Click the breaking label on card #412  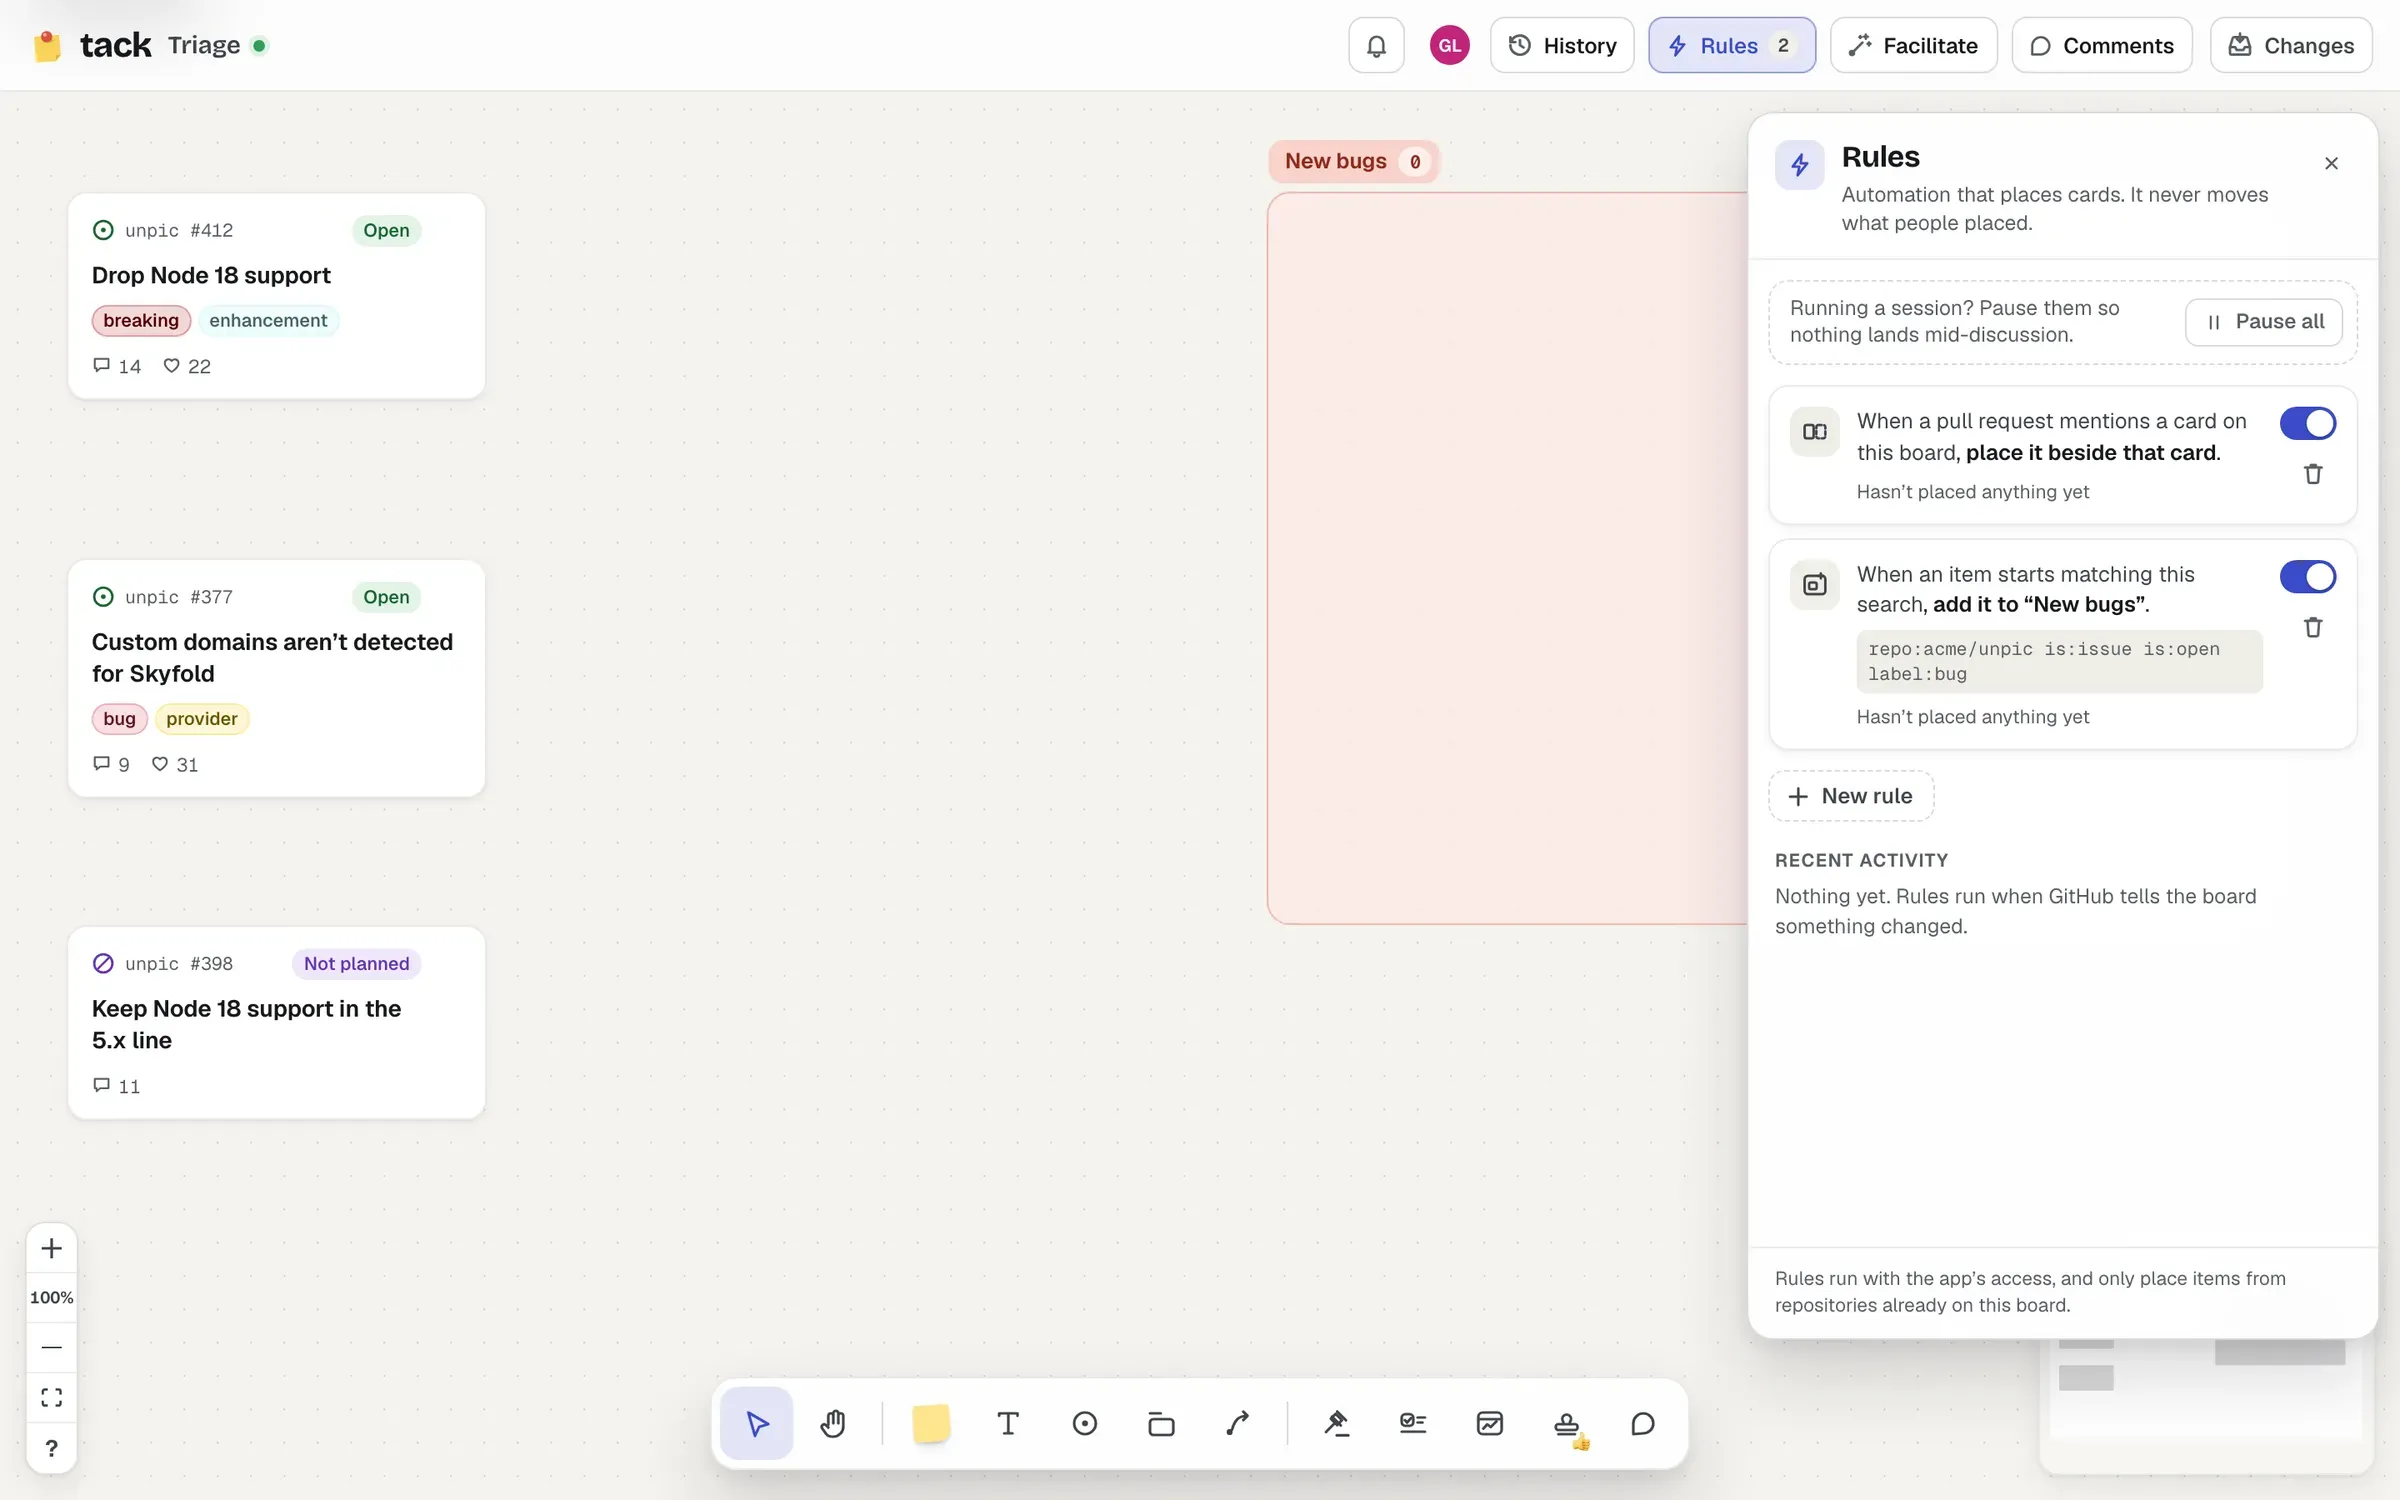click(x=141, y=320)
